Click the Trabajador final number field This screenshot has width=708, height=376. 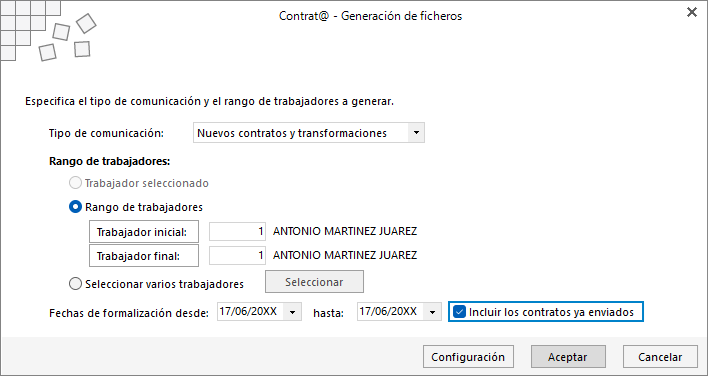[x=238, y=255]
